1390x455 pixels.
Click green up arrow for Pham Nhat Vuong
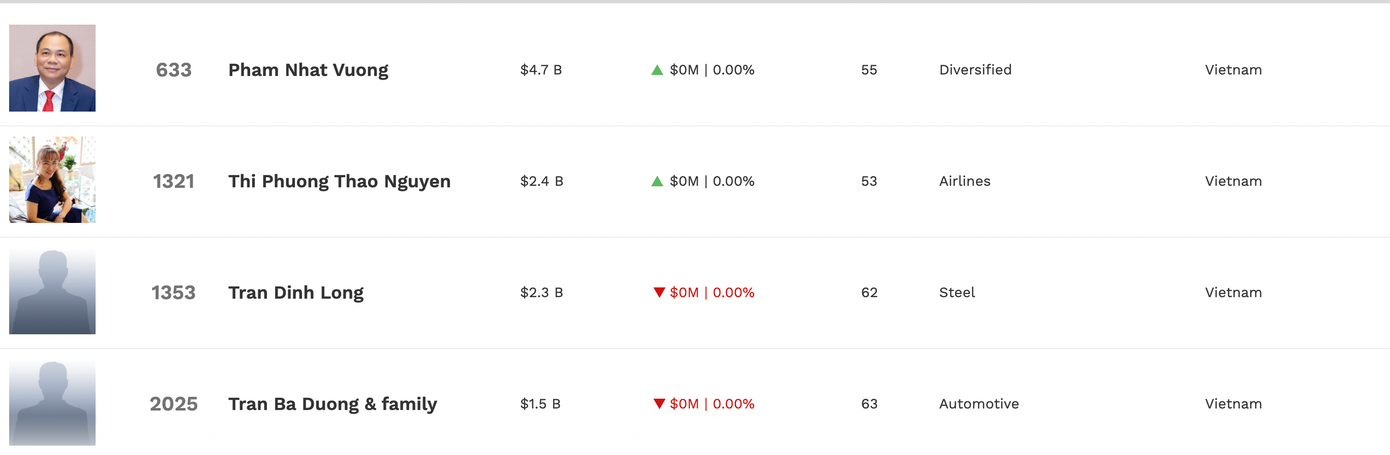pyautogui.click(x=657, y=70)
